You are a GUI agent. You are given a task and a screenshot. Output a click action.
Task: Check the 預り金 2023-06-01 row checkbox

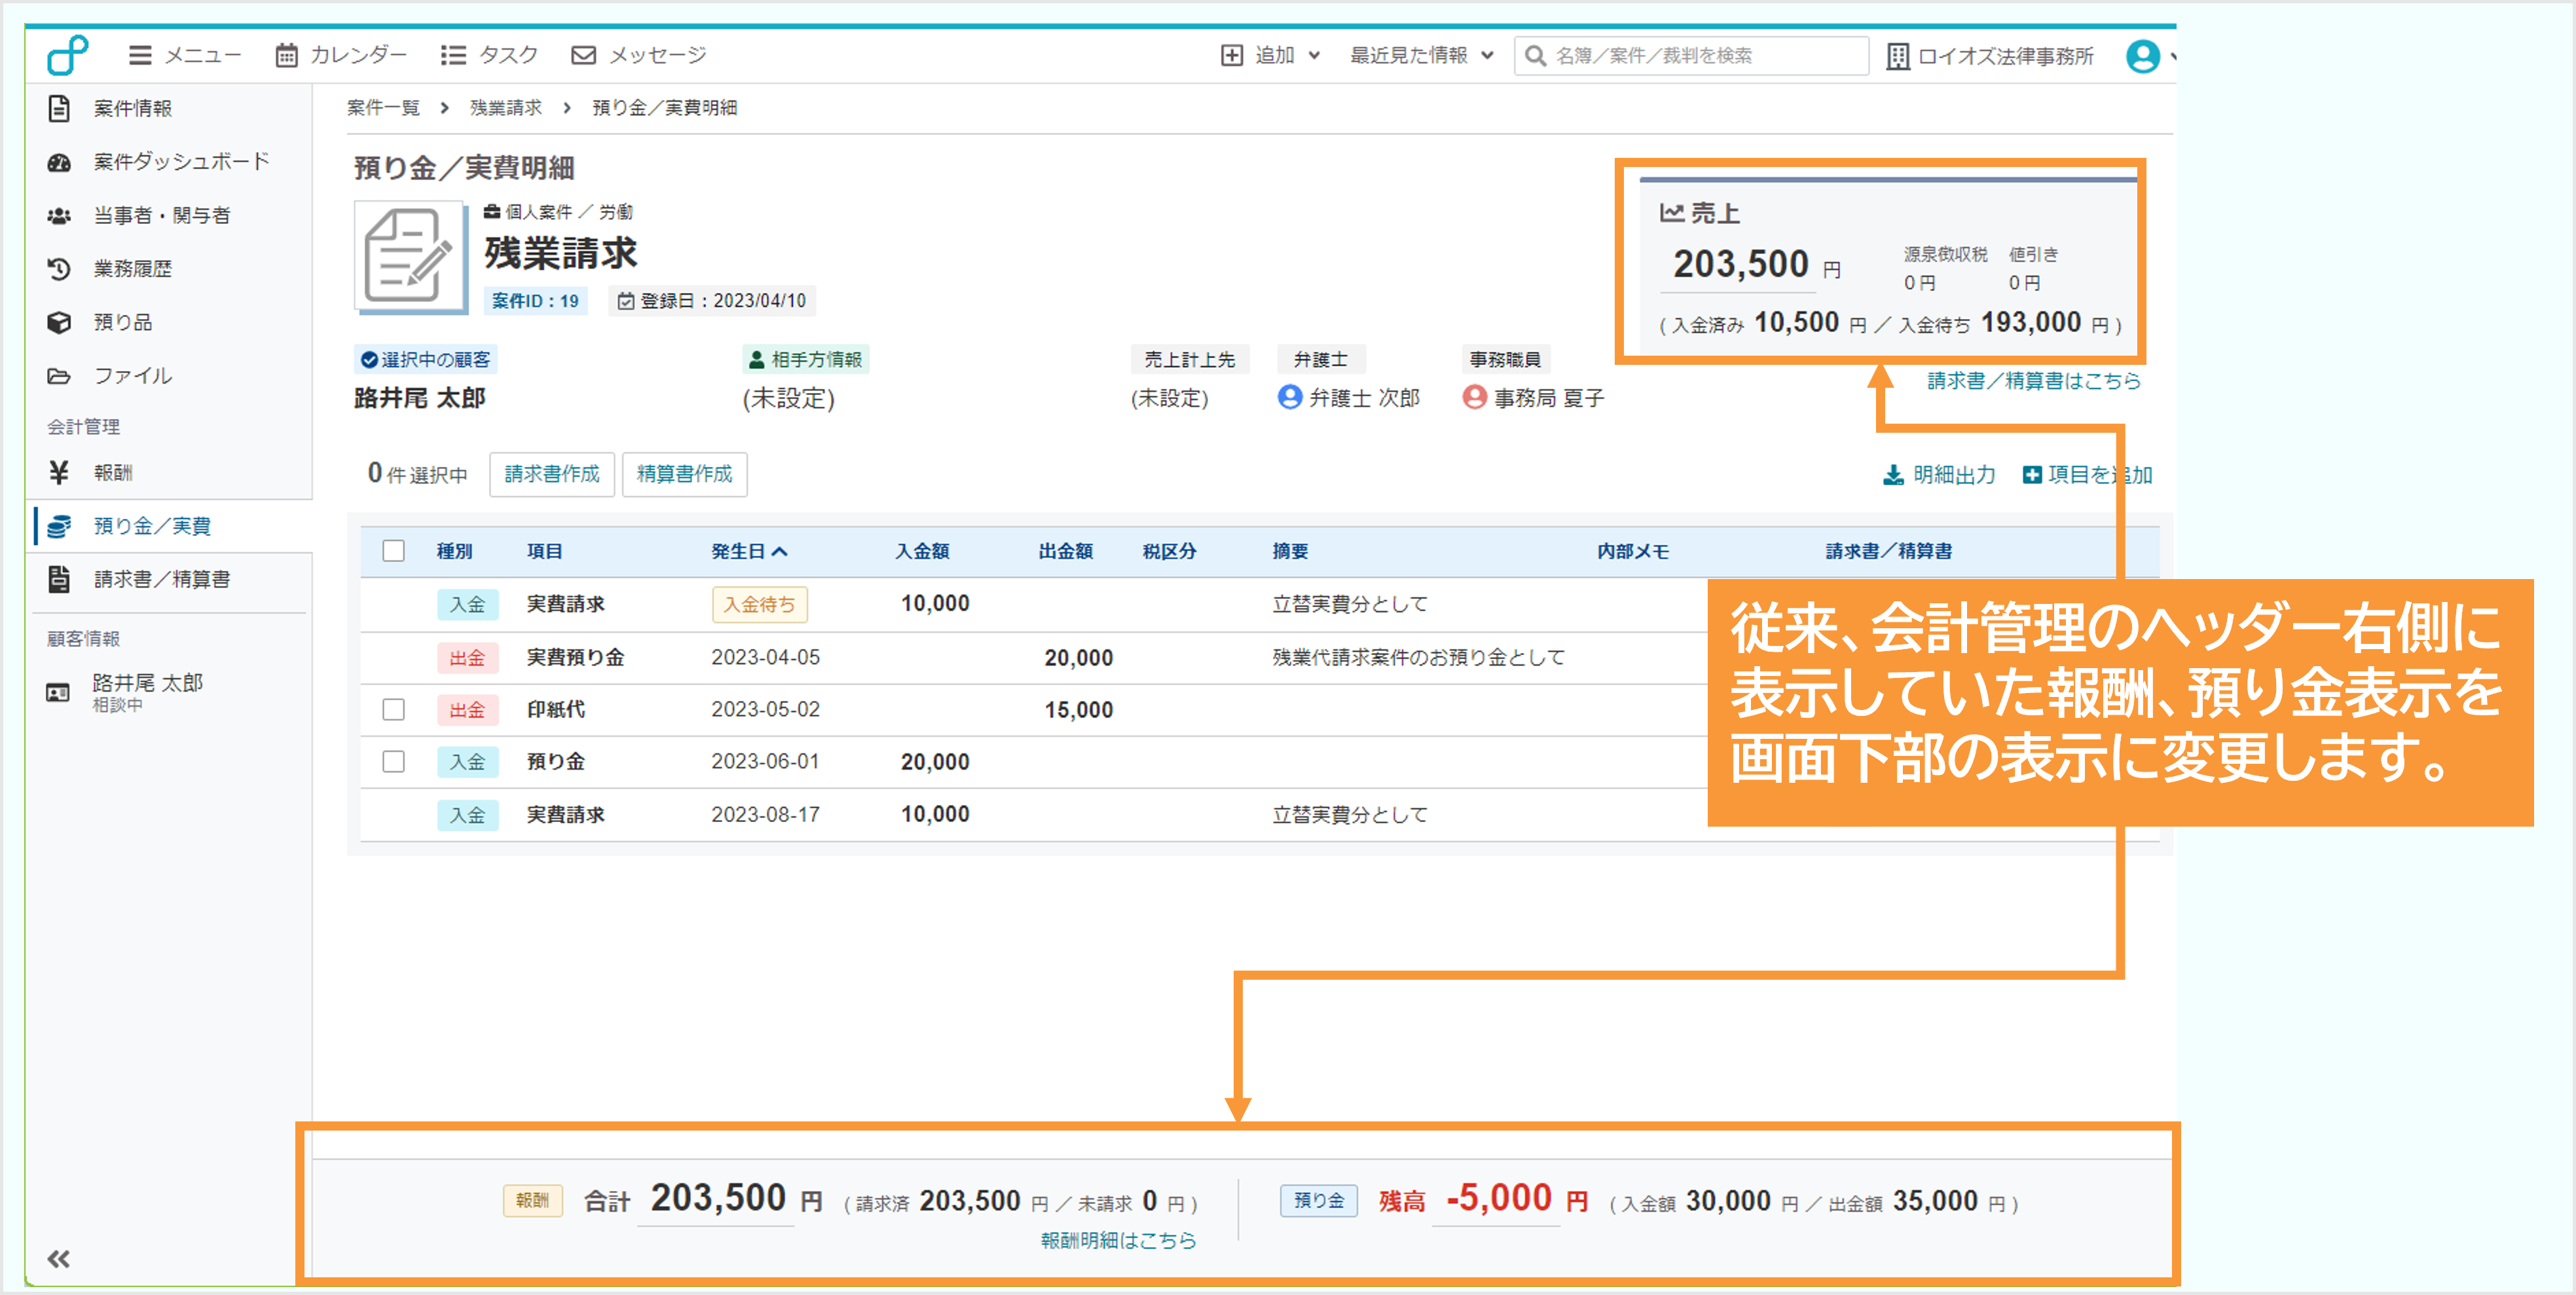(394, 761)
